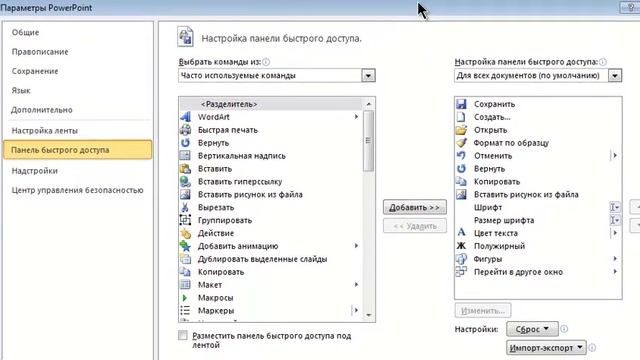Click info icon next to 'Импорт-экспорт'
The width and height of the screenshot is (640, 360).
coord(592,348)
